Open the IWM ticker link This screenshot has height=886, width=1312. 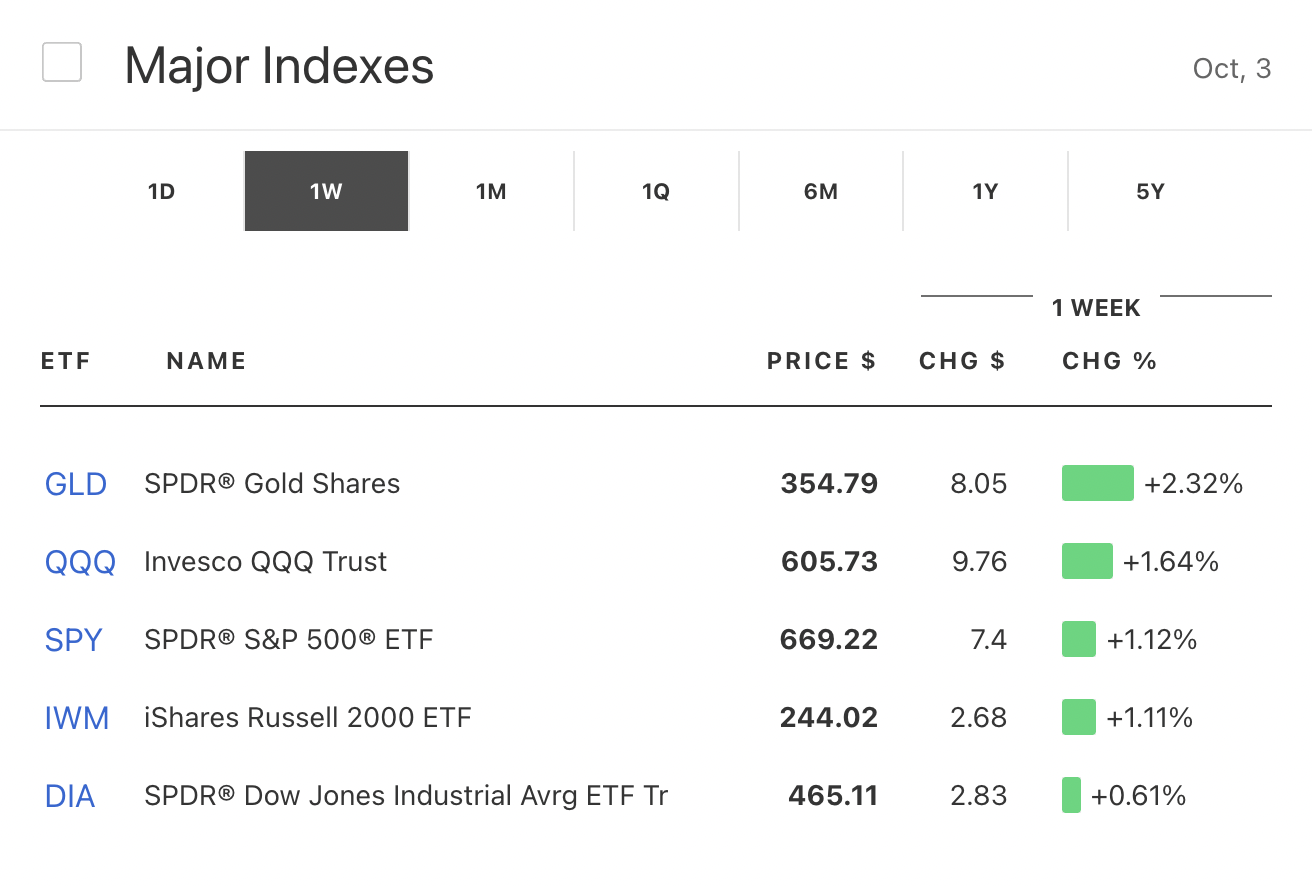click(77, 718)
